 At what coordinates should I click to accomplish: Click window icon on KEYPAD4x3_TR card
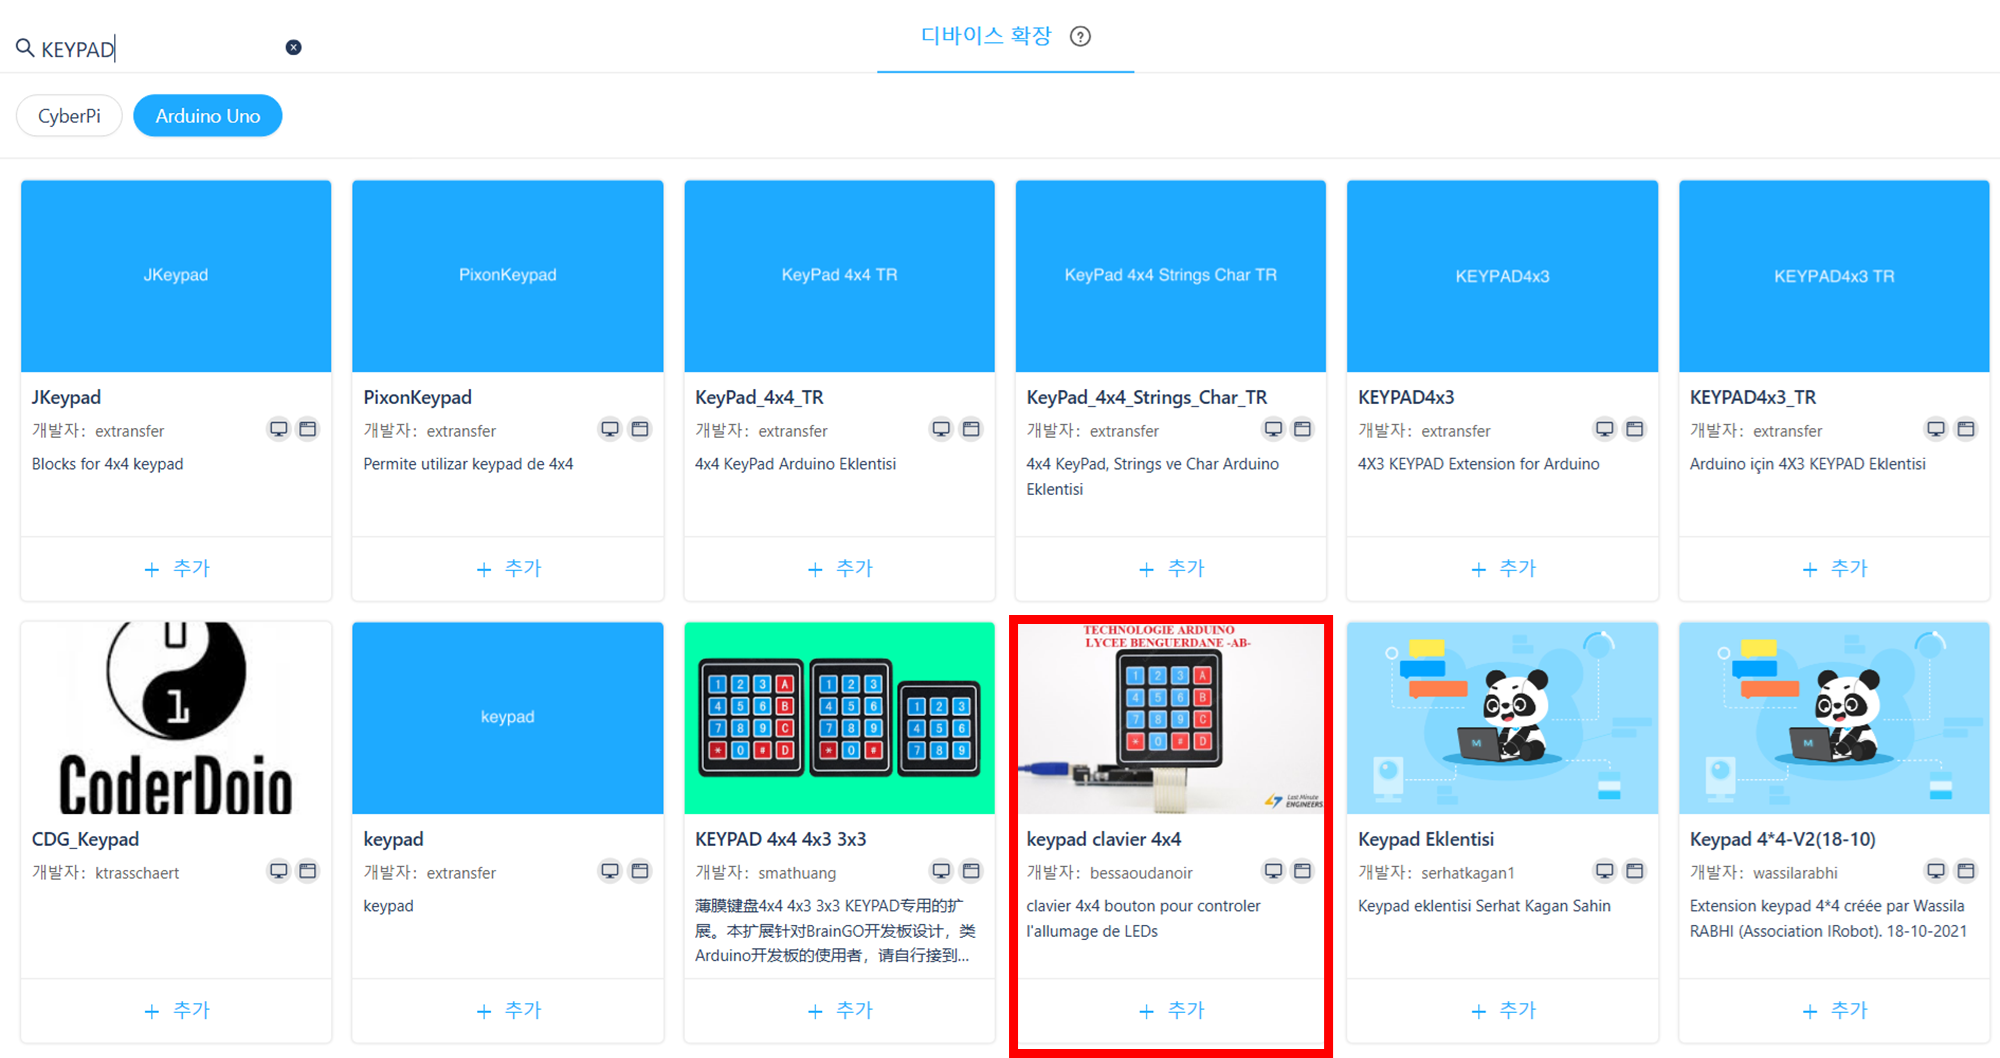[1966, 429]
